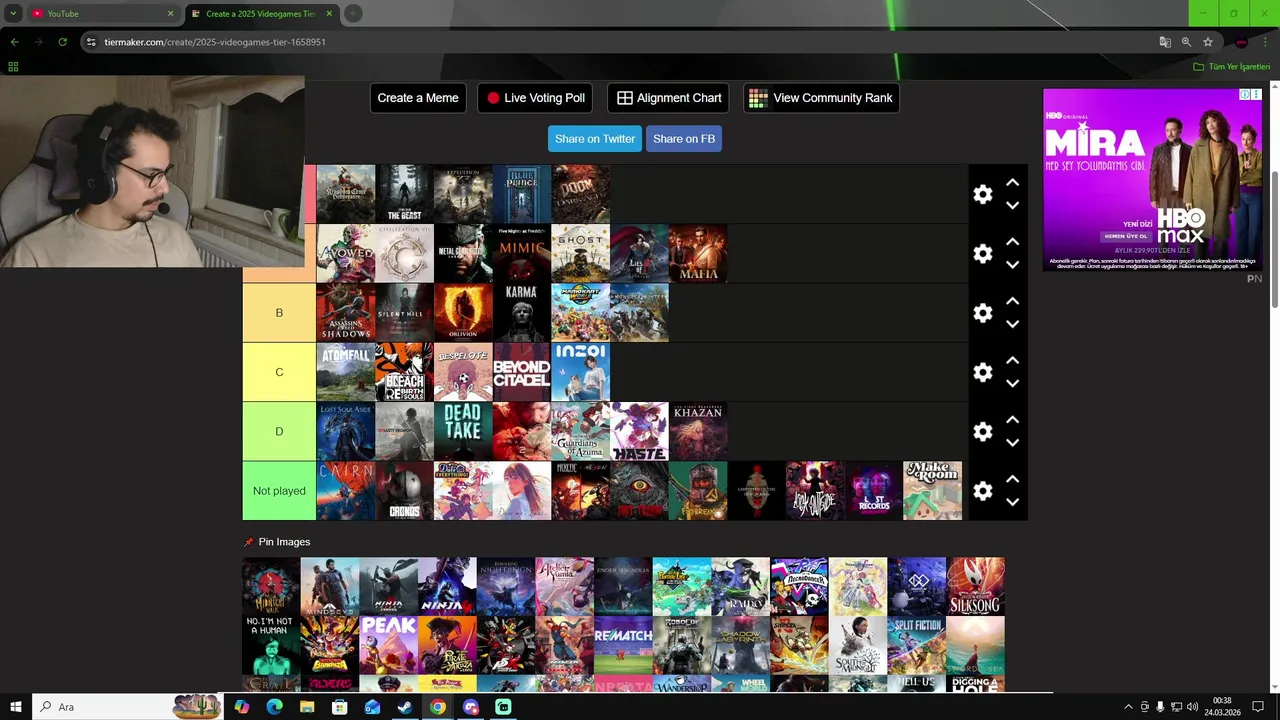Select the Mimic game tile
This screenshot has height=720, width=1280.
click(522, 254)
